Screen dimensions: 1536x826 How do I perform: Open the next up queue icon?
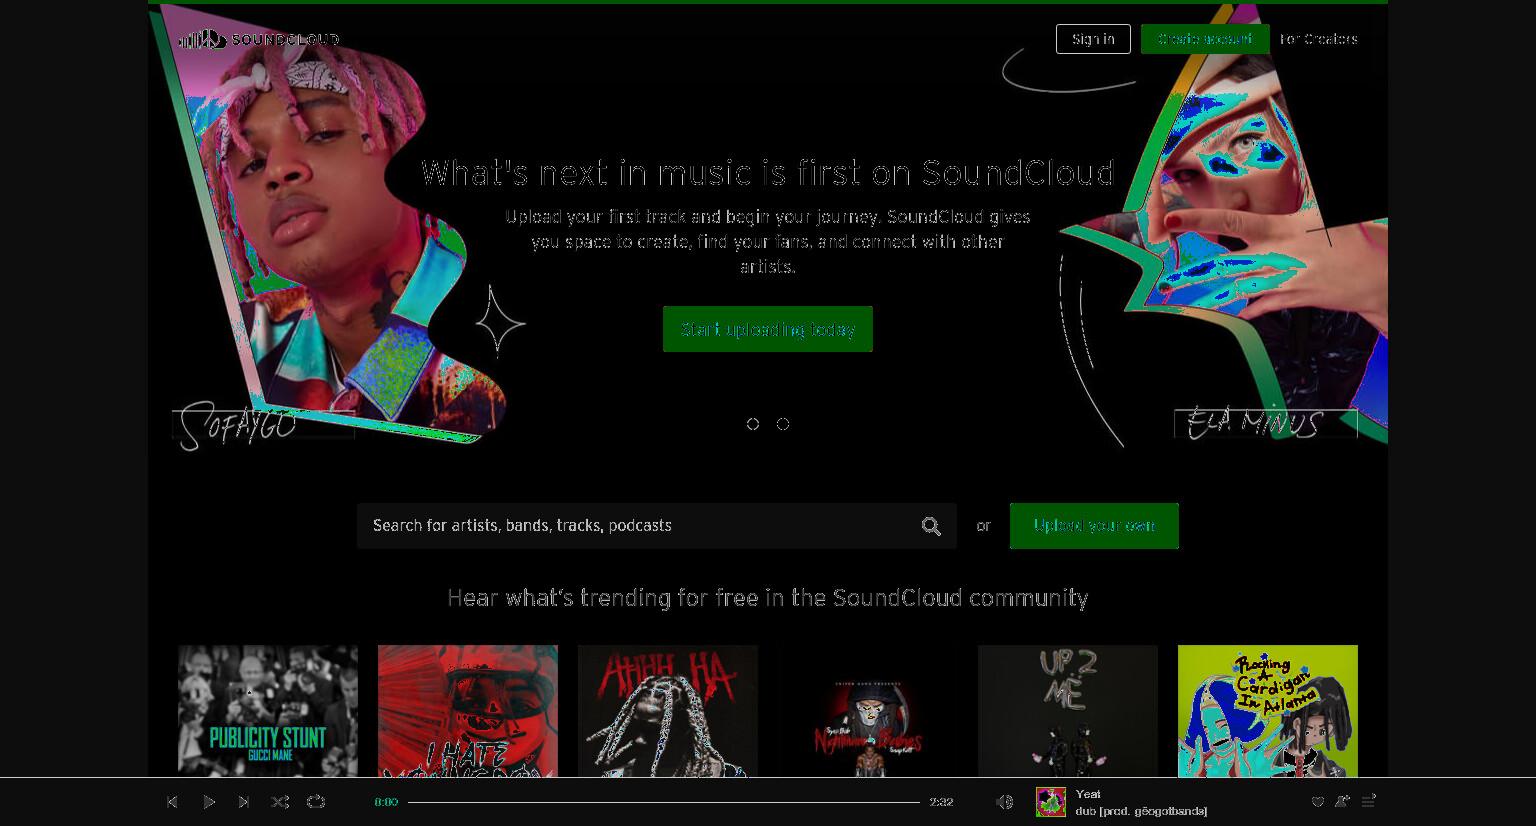(x=1368, y=801)
